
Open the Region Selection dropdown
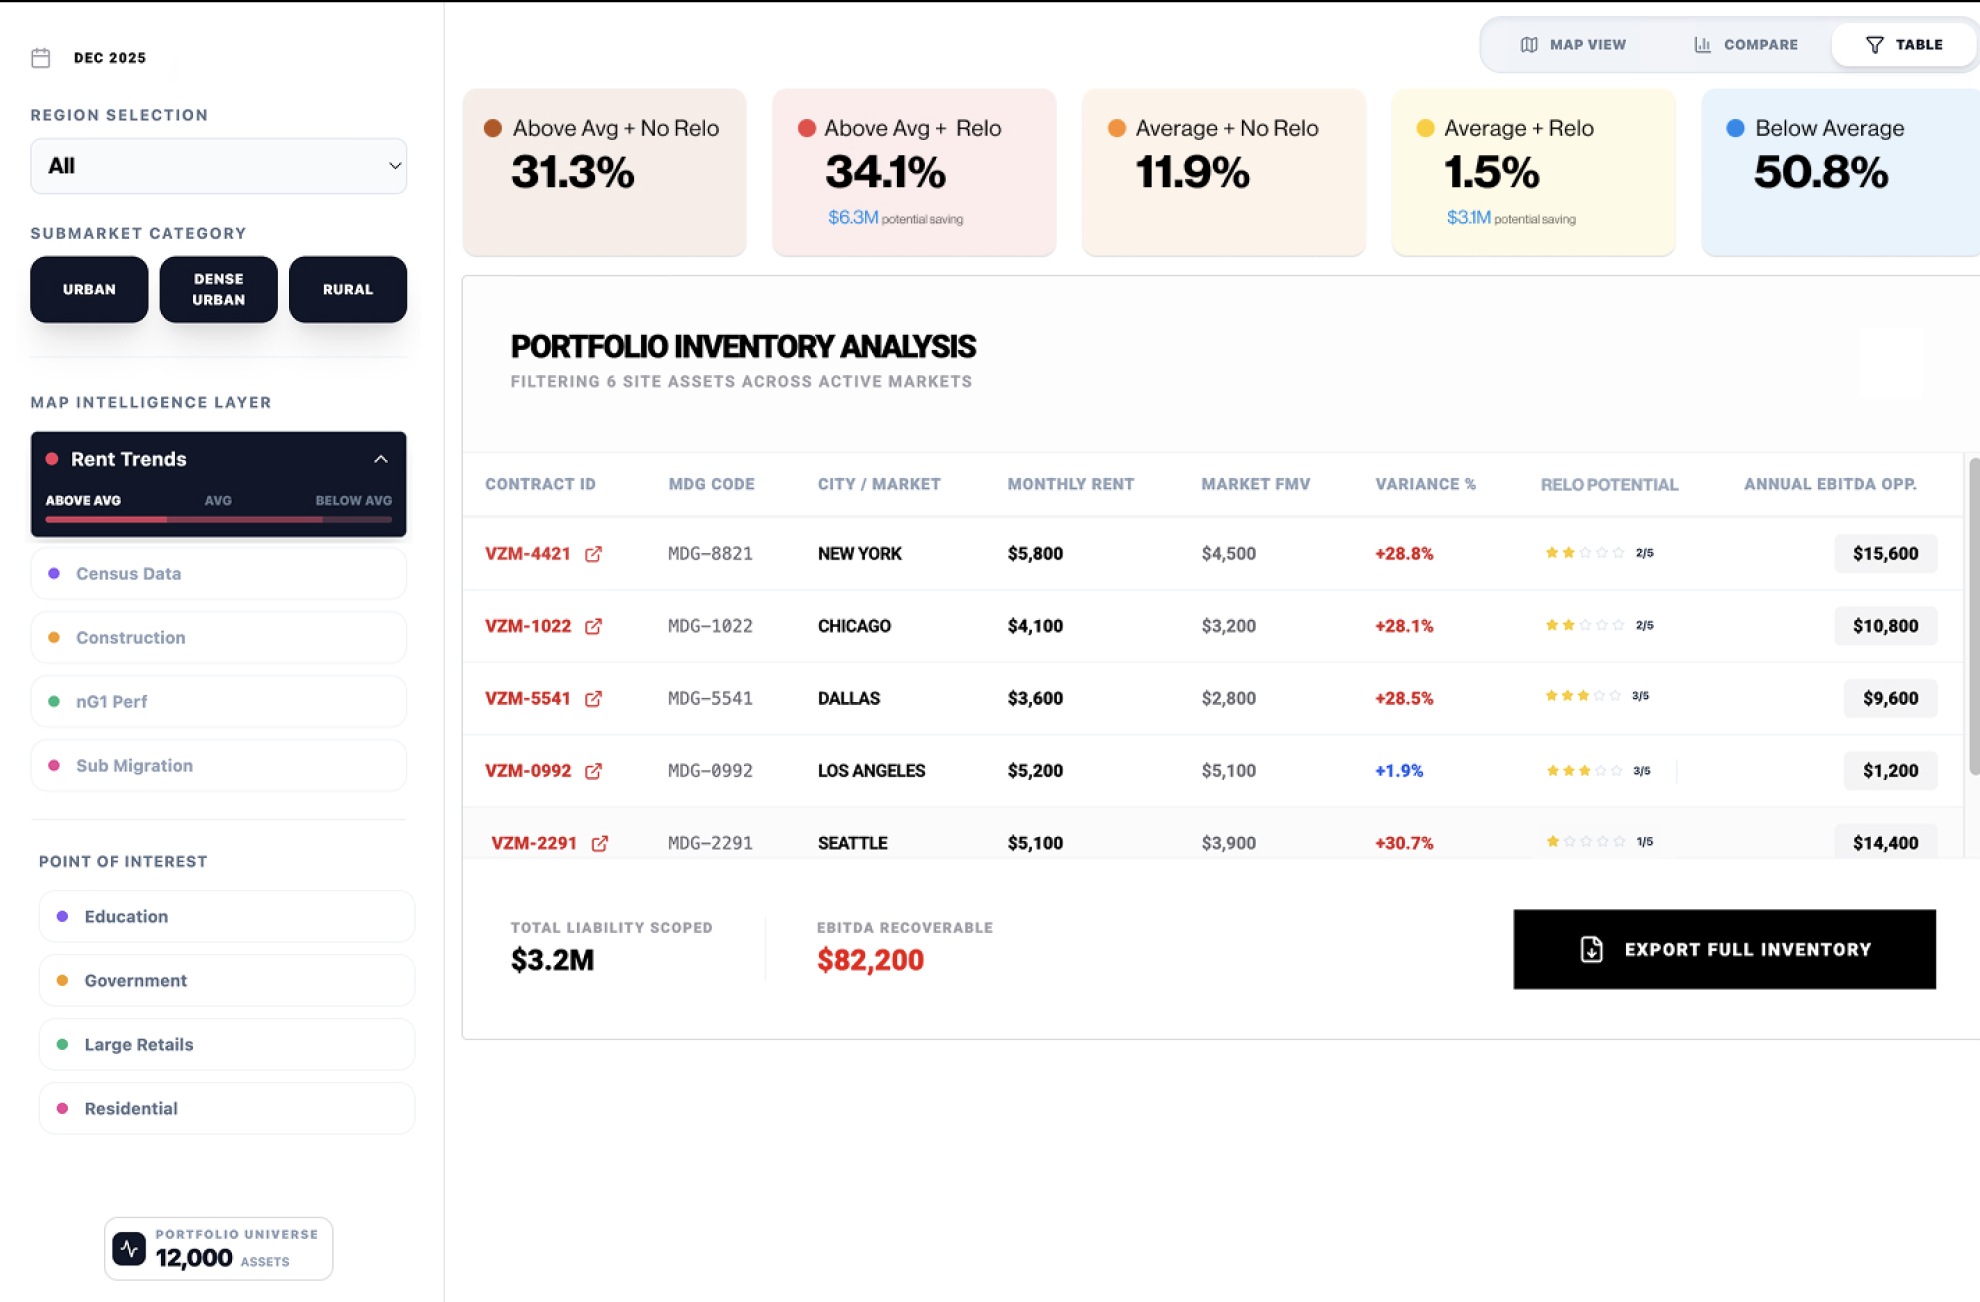pyautogui.click(x=218, y=166)
